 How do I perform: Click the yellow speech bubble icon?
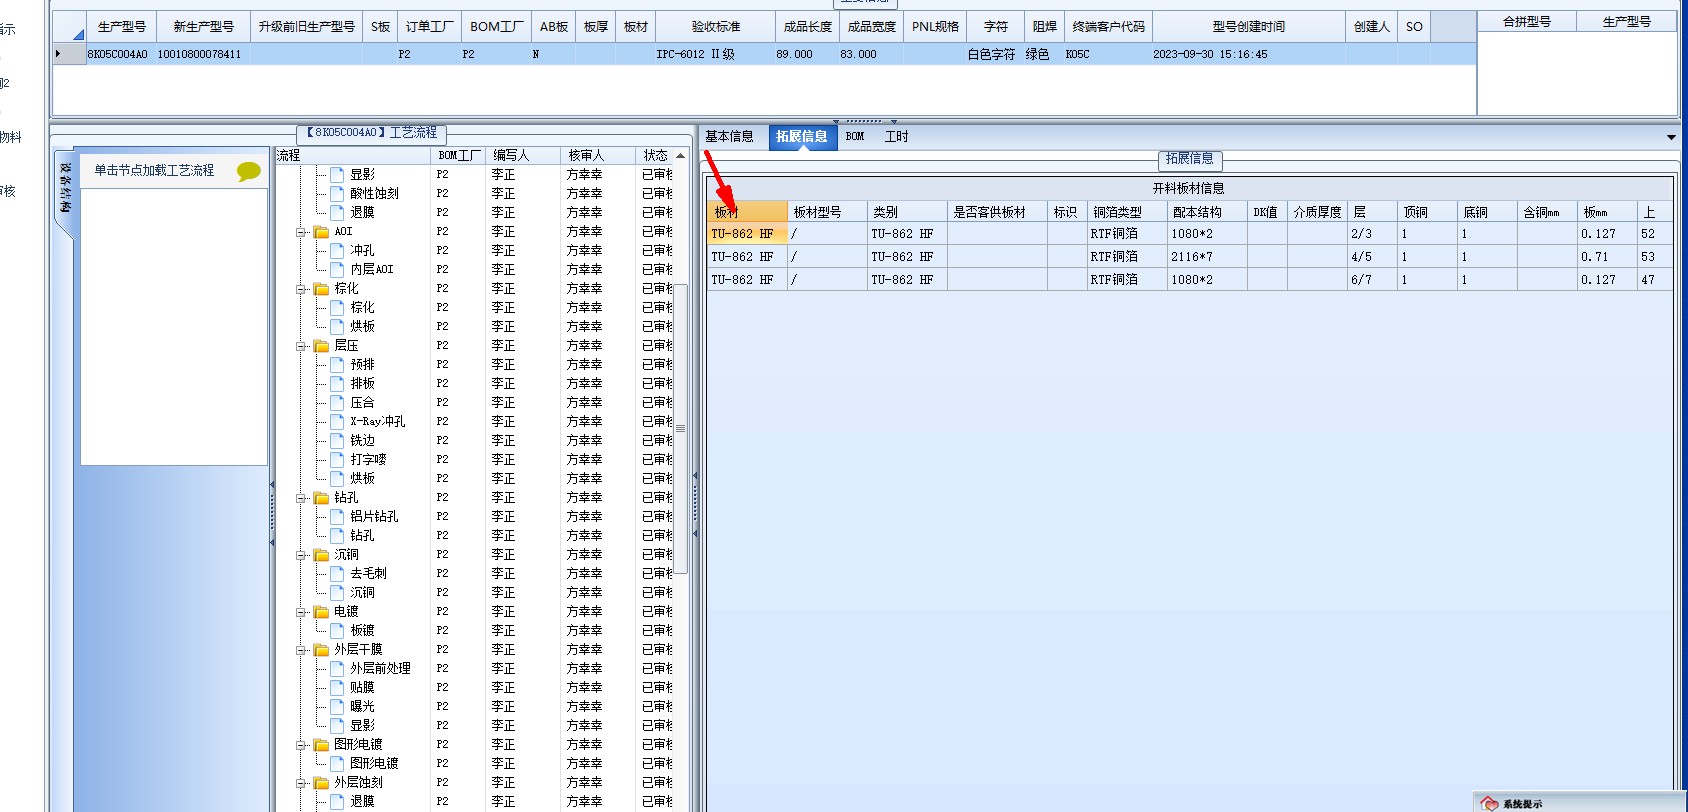point(248,171)
